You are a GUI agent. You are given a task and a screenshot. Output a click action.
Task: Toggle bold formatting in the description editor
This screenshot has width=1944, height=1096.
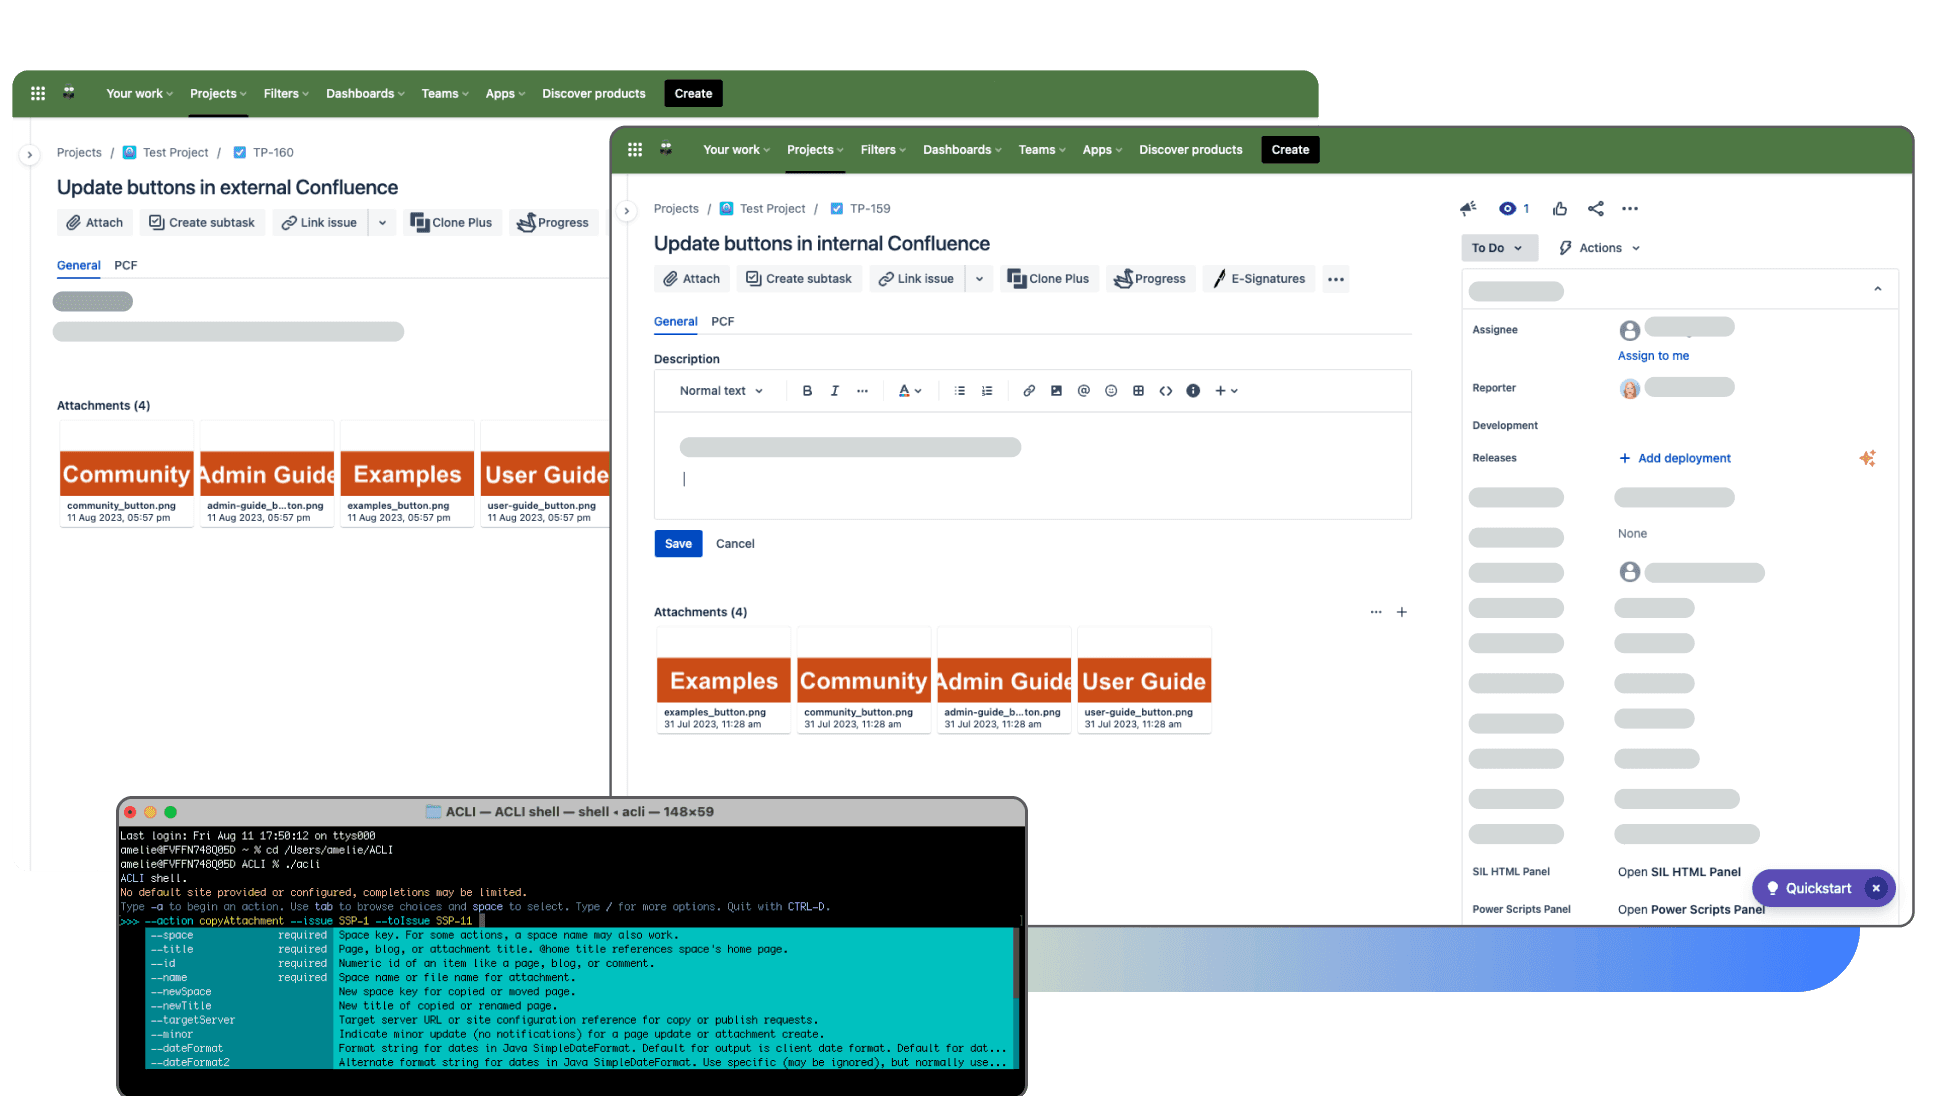click(x=807, y=390)
